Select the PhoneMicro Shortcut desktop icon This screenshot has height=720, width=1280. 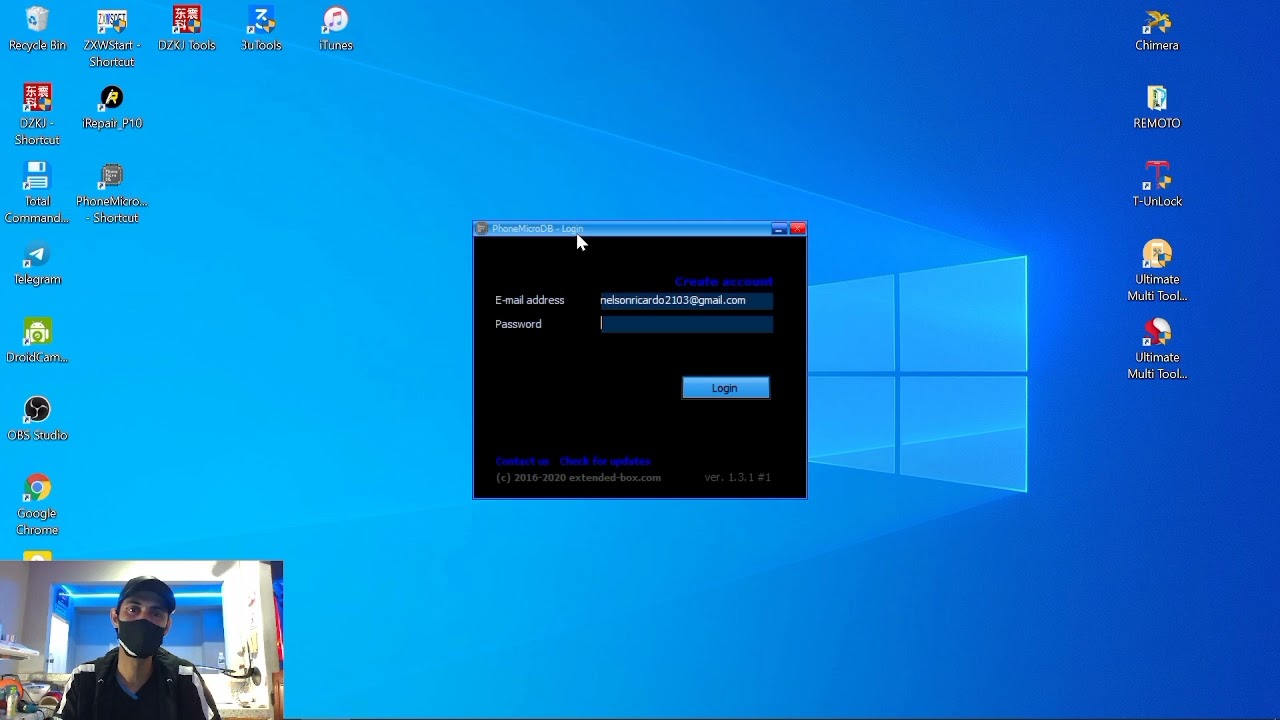point(112,193)
